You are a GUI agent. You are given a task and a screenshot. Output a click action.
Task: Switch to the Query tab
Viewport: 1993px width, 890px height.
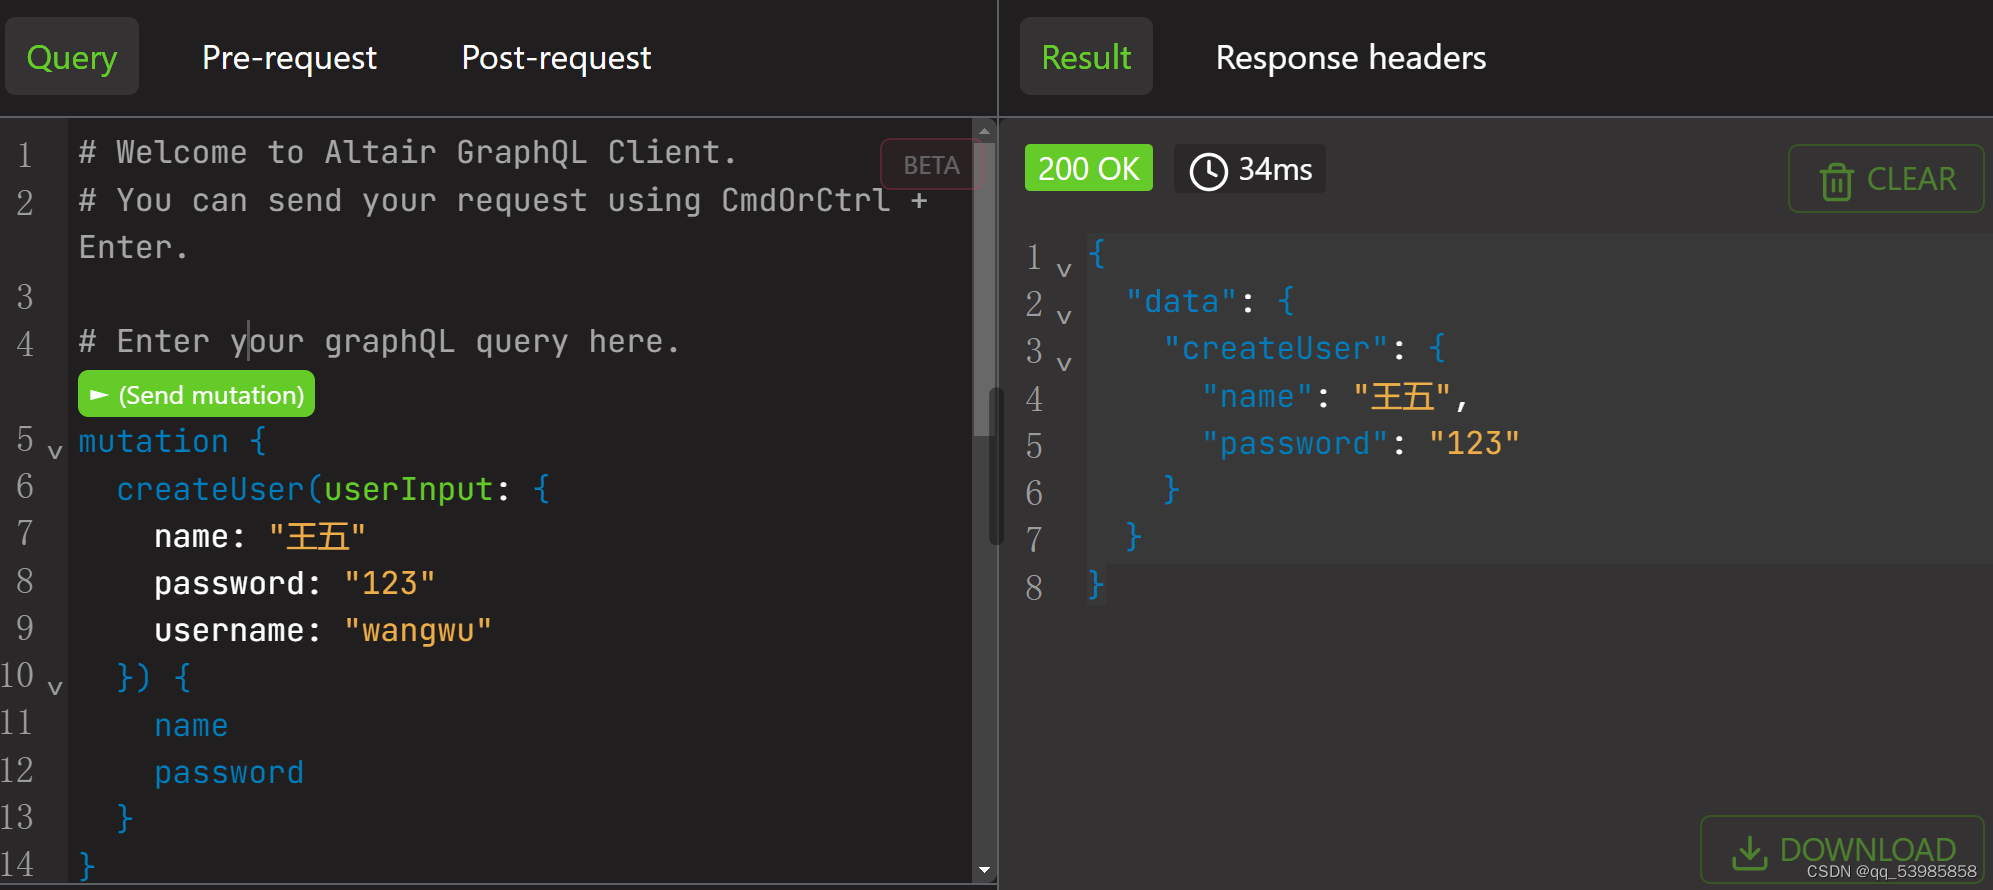[72, 57]
